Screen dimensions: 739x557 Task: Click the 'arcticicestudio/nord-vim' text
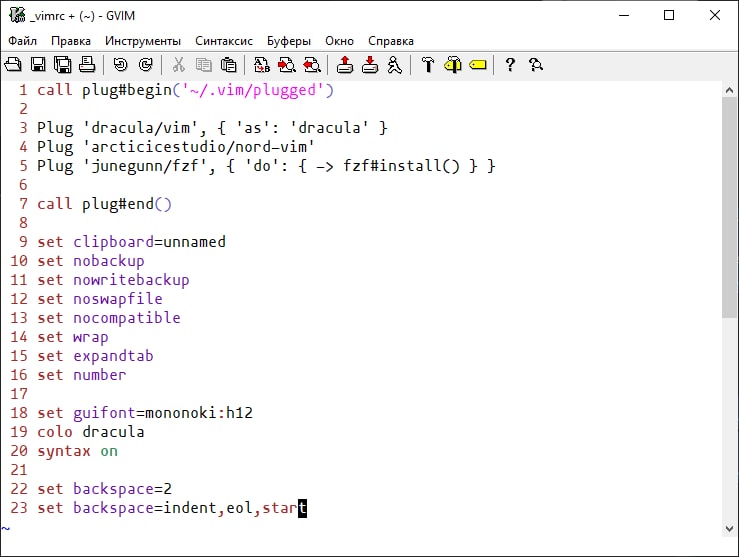198,147
